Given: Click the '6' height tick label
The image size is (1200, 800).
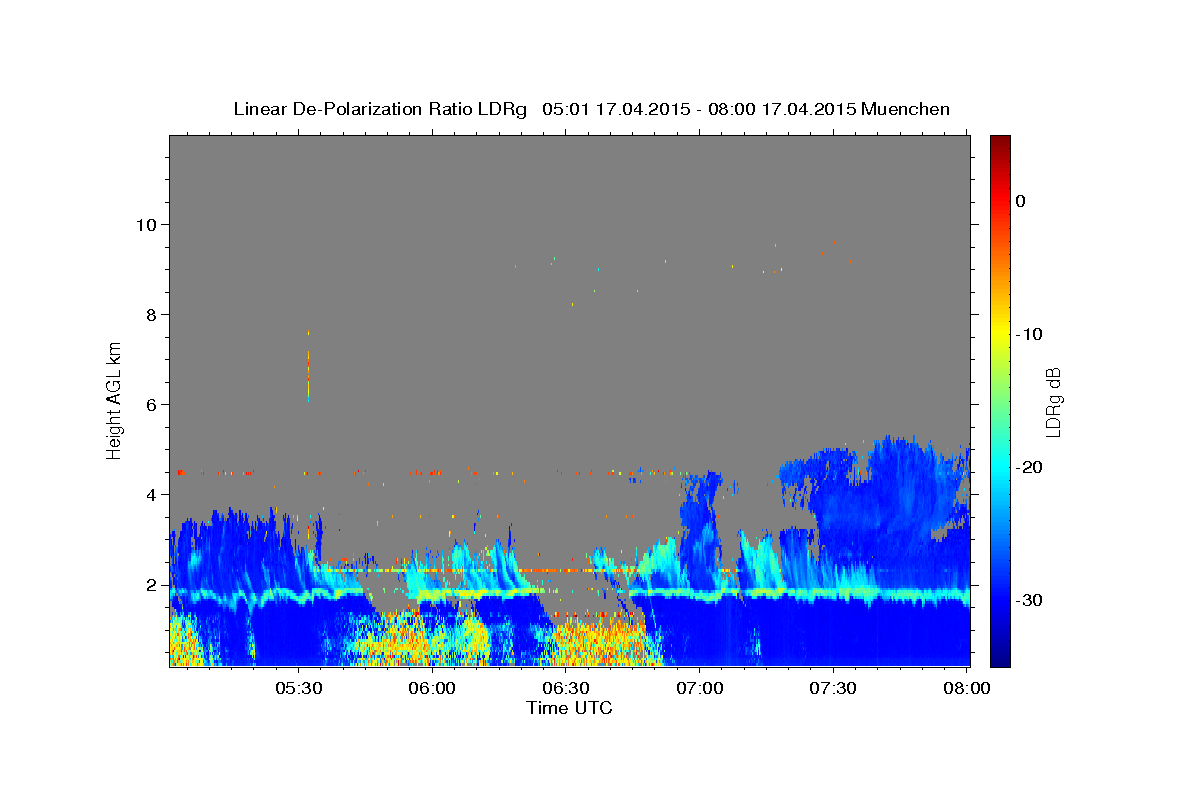Looking at the screenshot, I should tap(152, 404).
